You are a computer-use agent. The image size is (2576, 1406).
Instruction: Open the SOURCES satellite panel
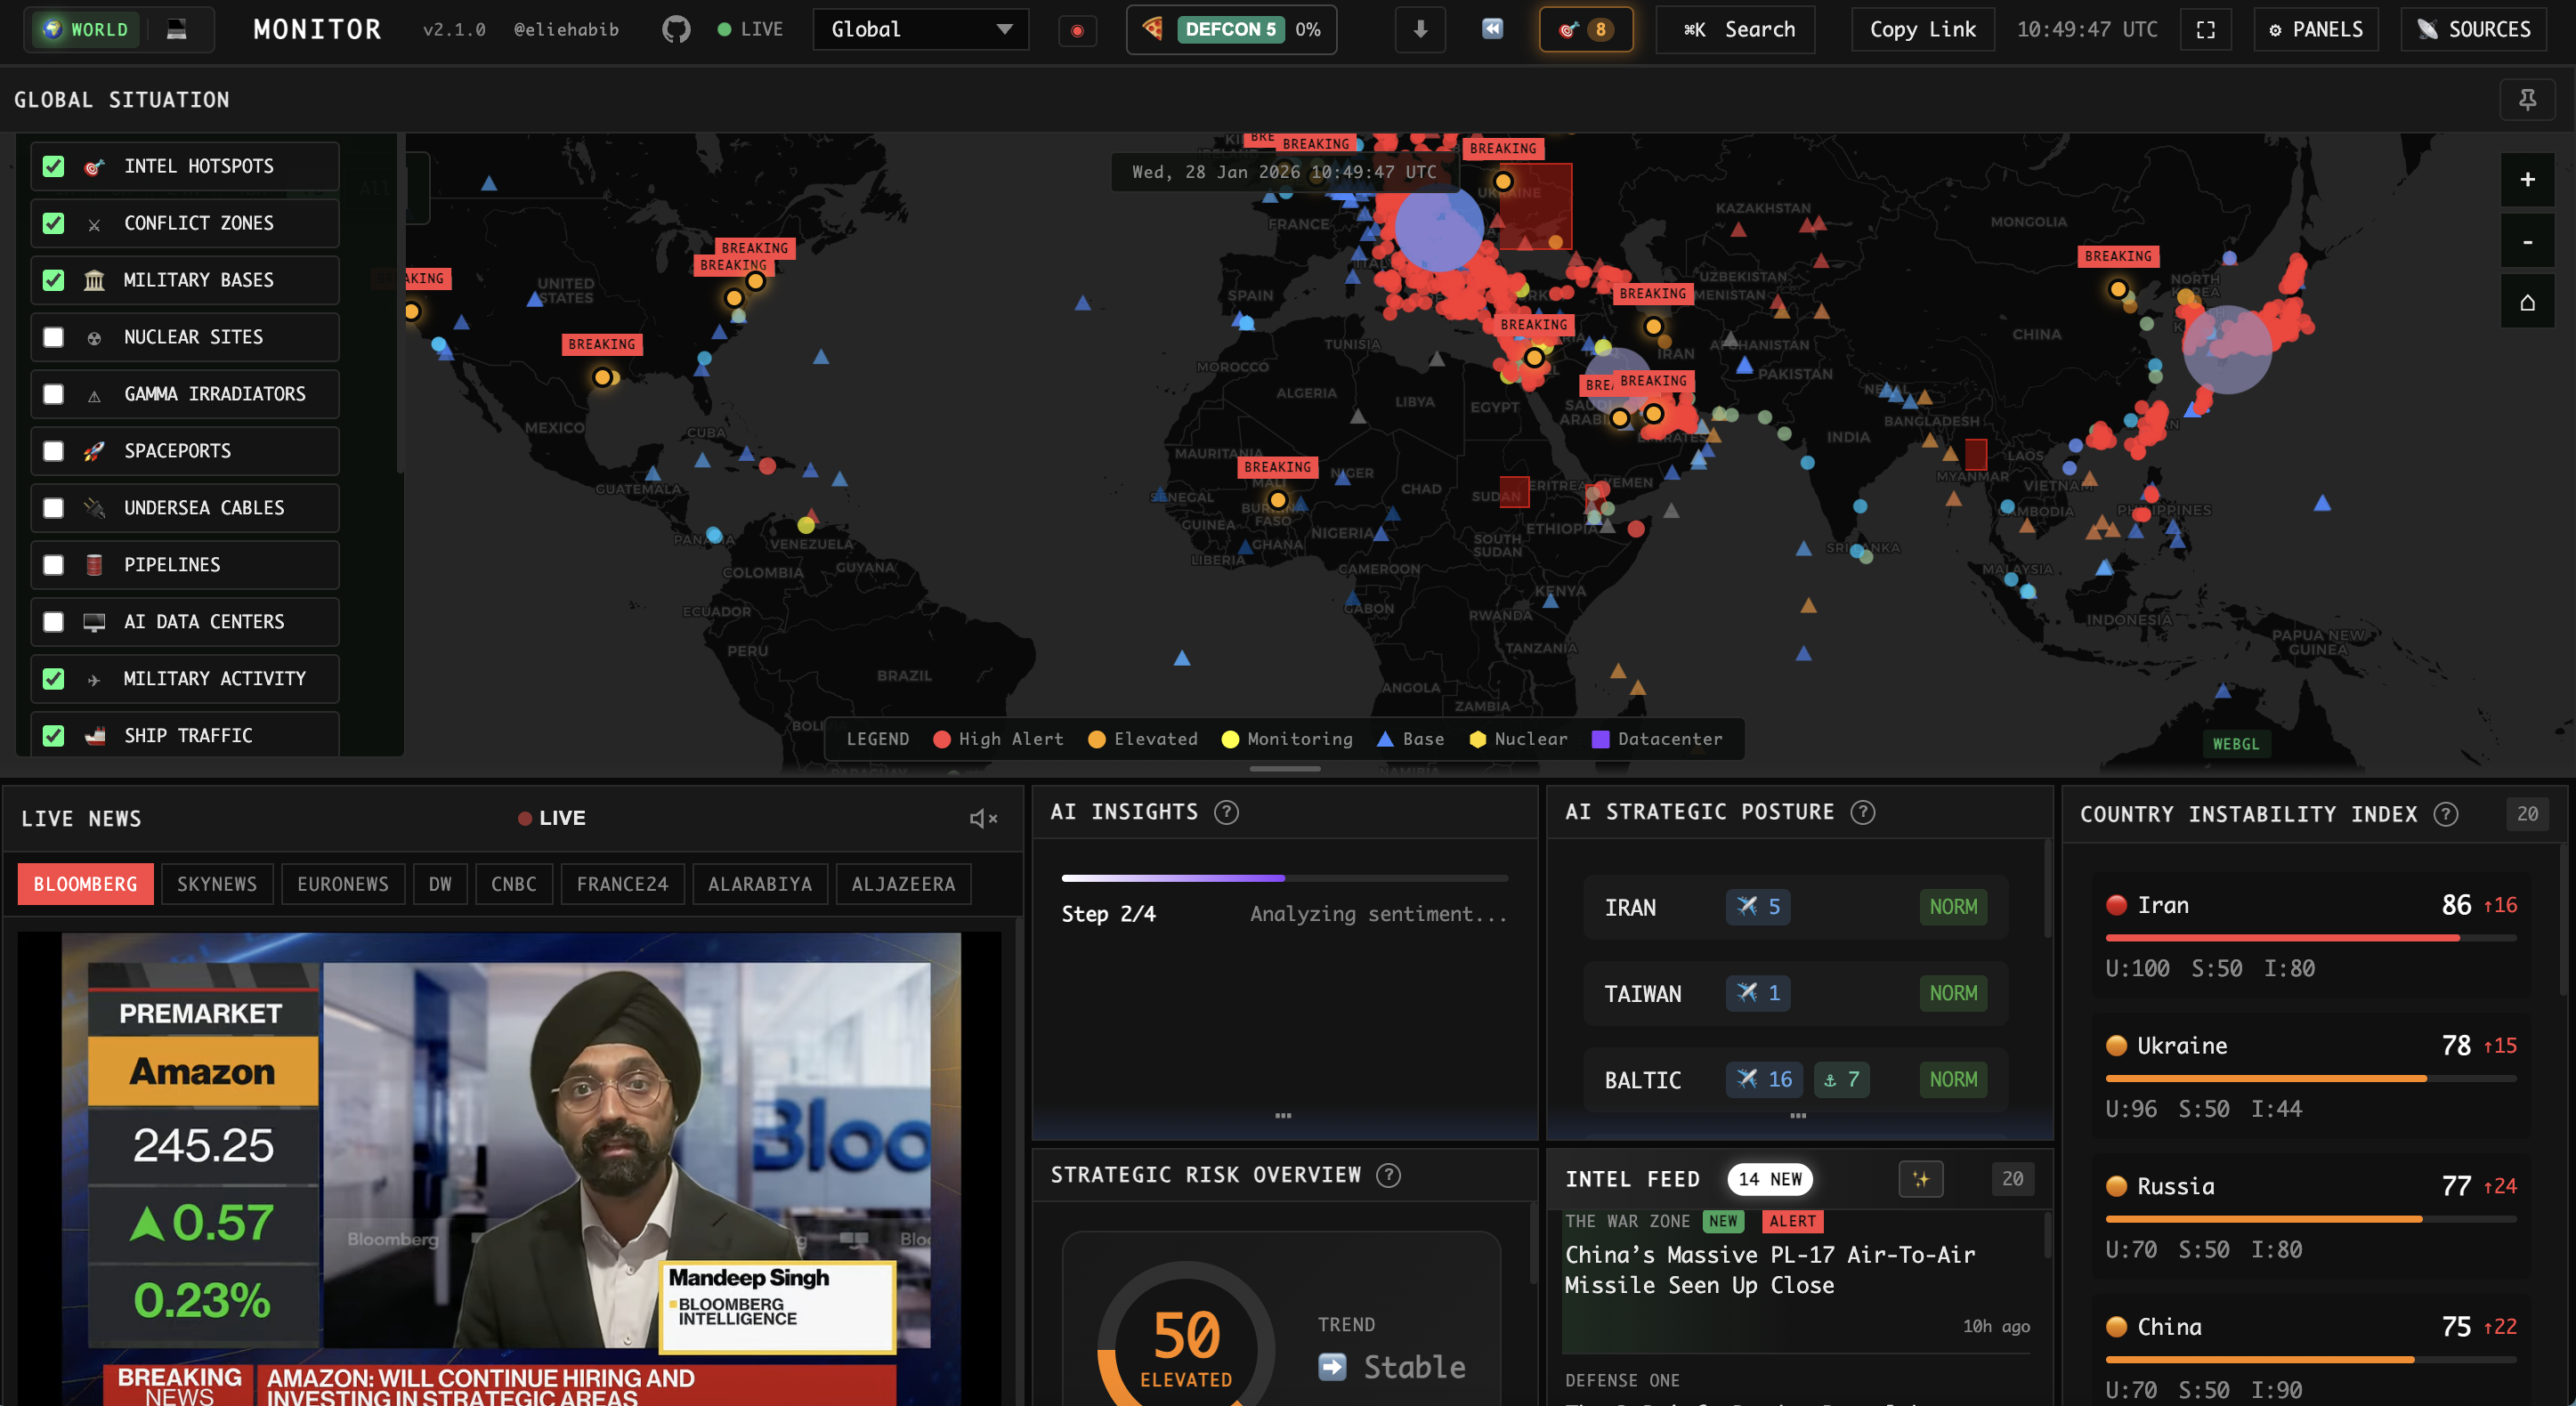2473,29
